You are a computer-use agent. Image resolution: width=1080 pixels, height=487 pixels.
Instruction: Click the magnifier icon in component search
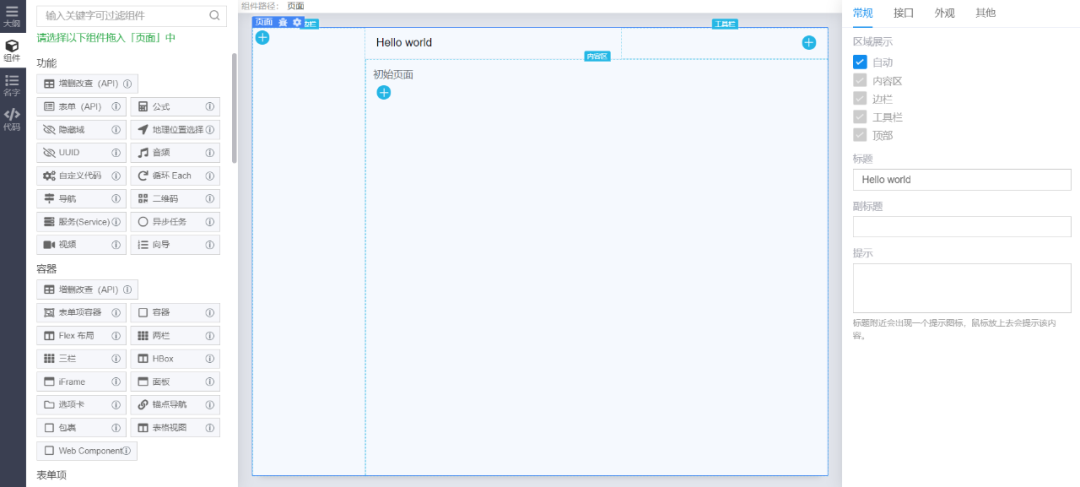point(215,15)
